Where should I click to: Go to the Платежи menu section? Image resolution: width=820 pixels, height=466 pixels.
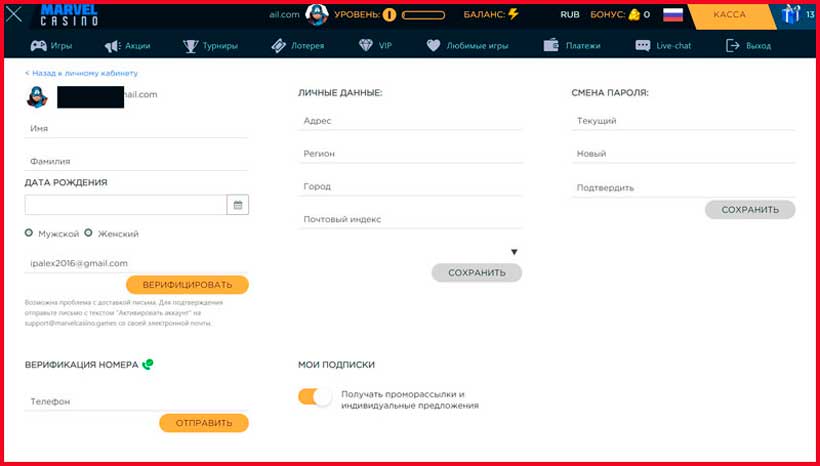pos(572,46)
